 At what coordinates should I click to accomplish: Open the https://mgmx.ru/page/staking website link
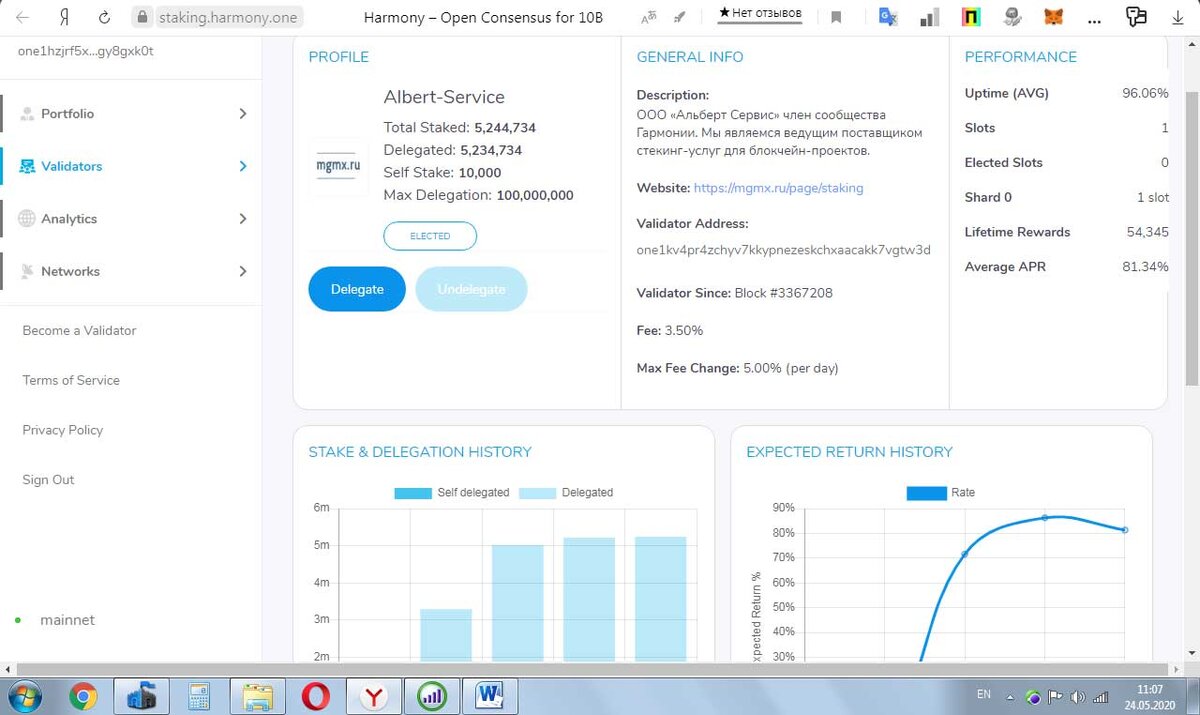[778, 188]
